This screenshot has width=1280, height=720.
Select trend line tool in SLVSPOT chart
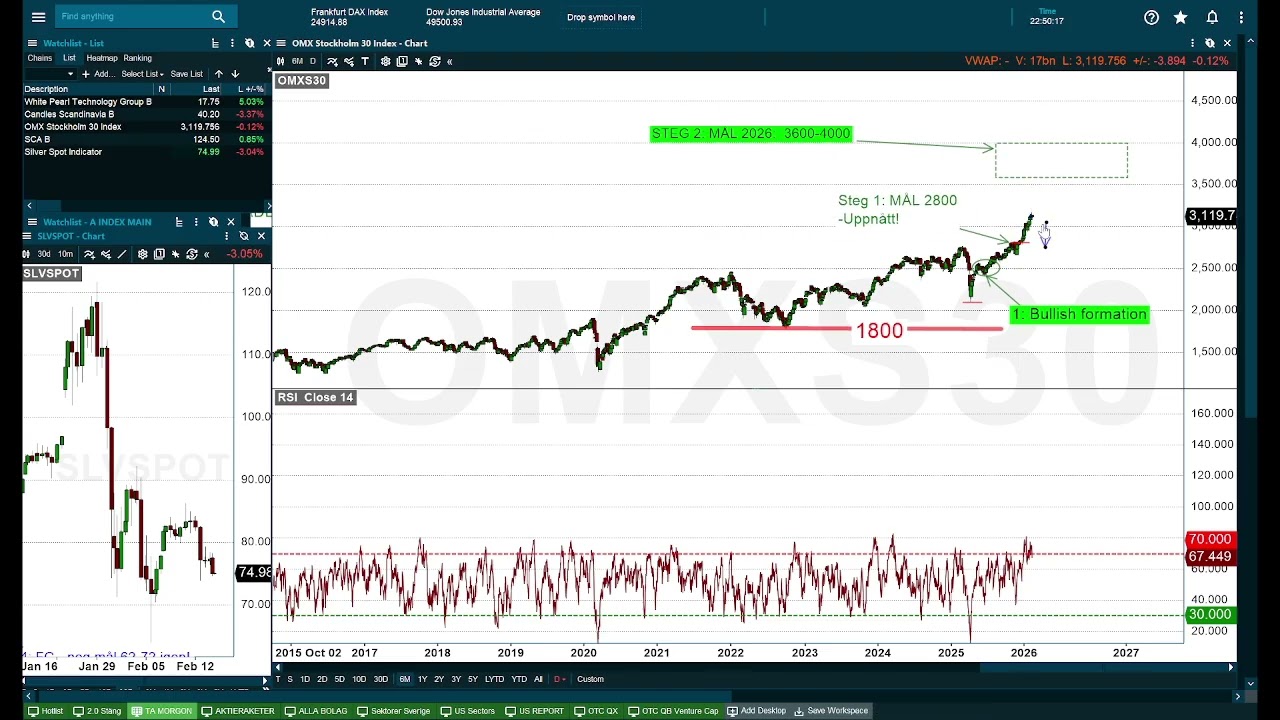[121, 254]
